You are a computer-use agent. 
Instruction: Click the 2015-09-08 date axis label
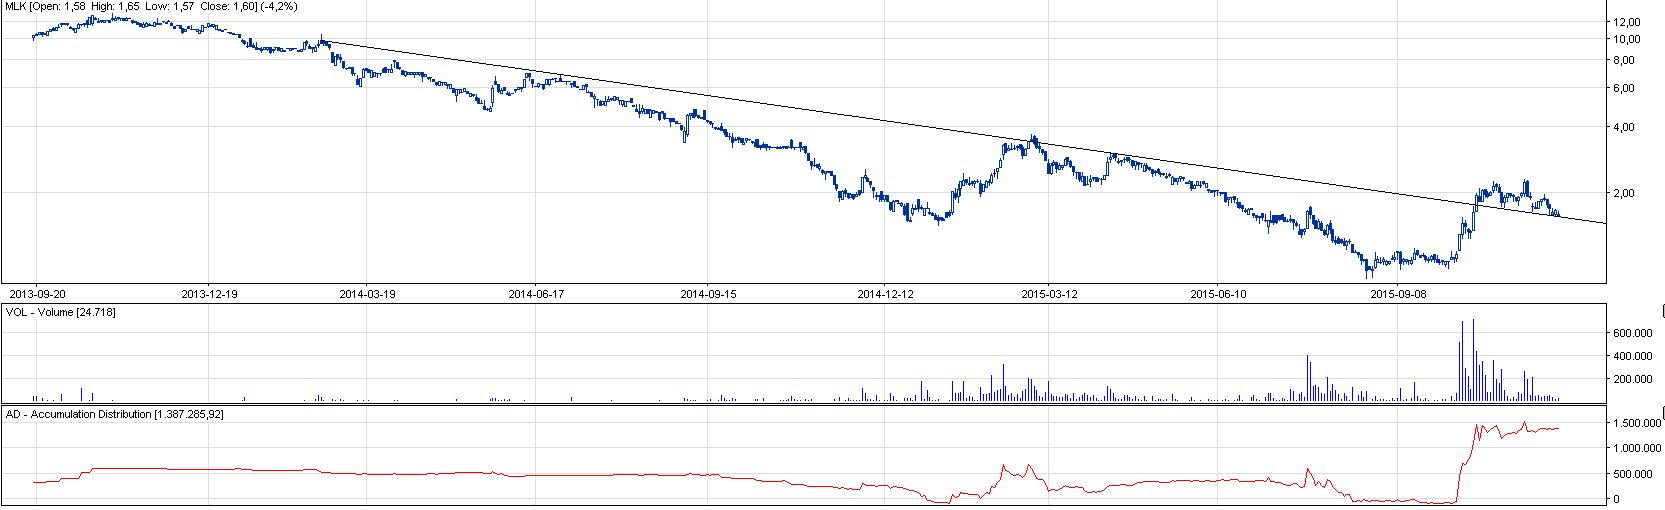point(1398,294)
